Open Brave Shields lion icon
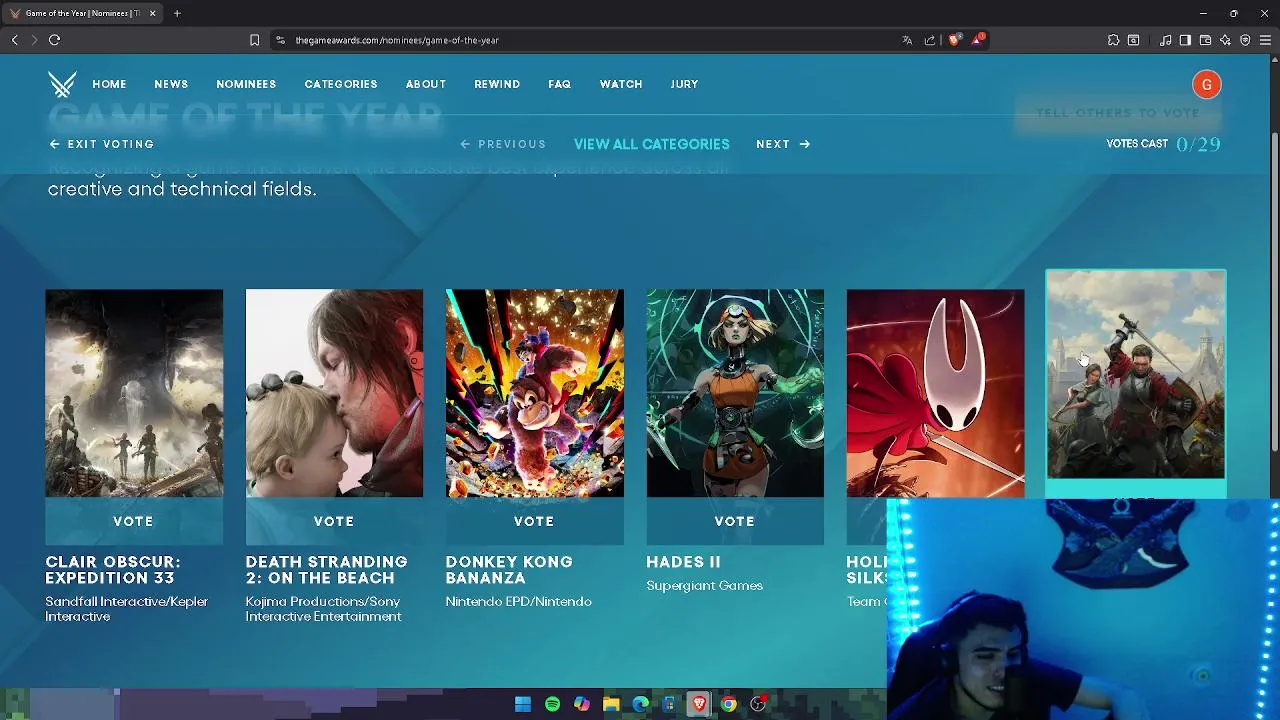 (954, 40)
